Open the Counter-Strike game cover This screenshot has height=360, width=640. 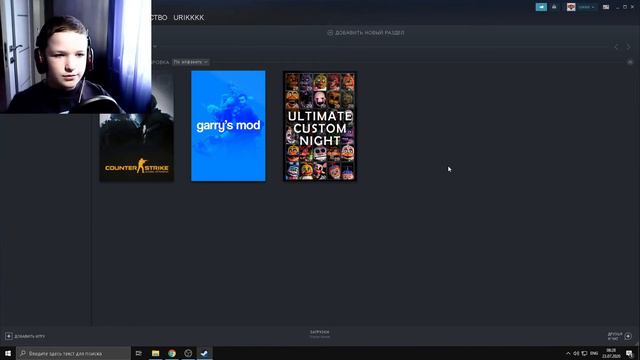click(137, 147)
